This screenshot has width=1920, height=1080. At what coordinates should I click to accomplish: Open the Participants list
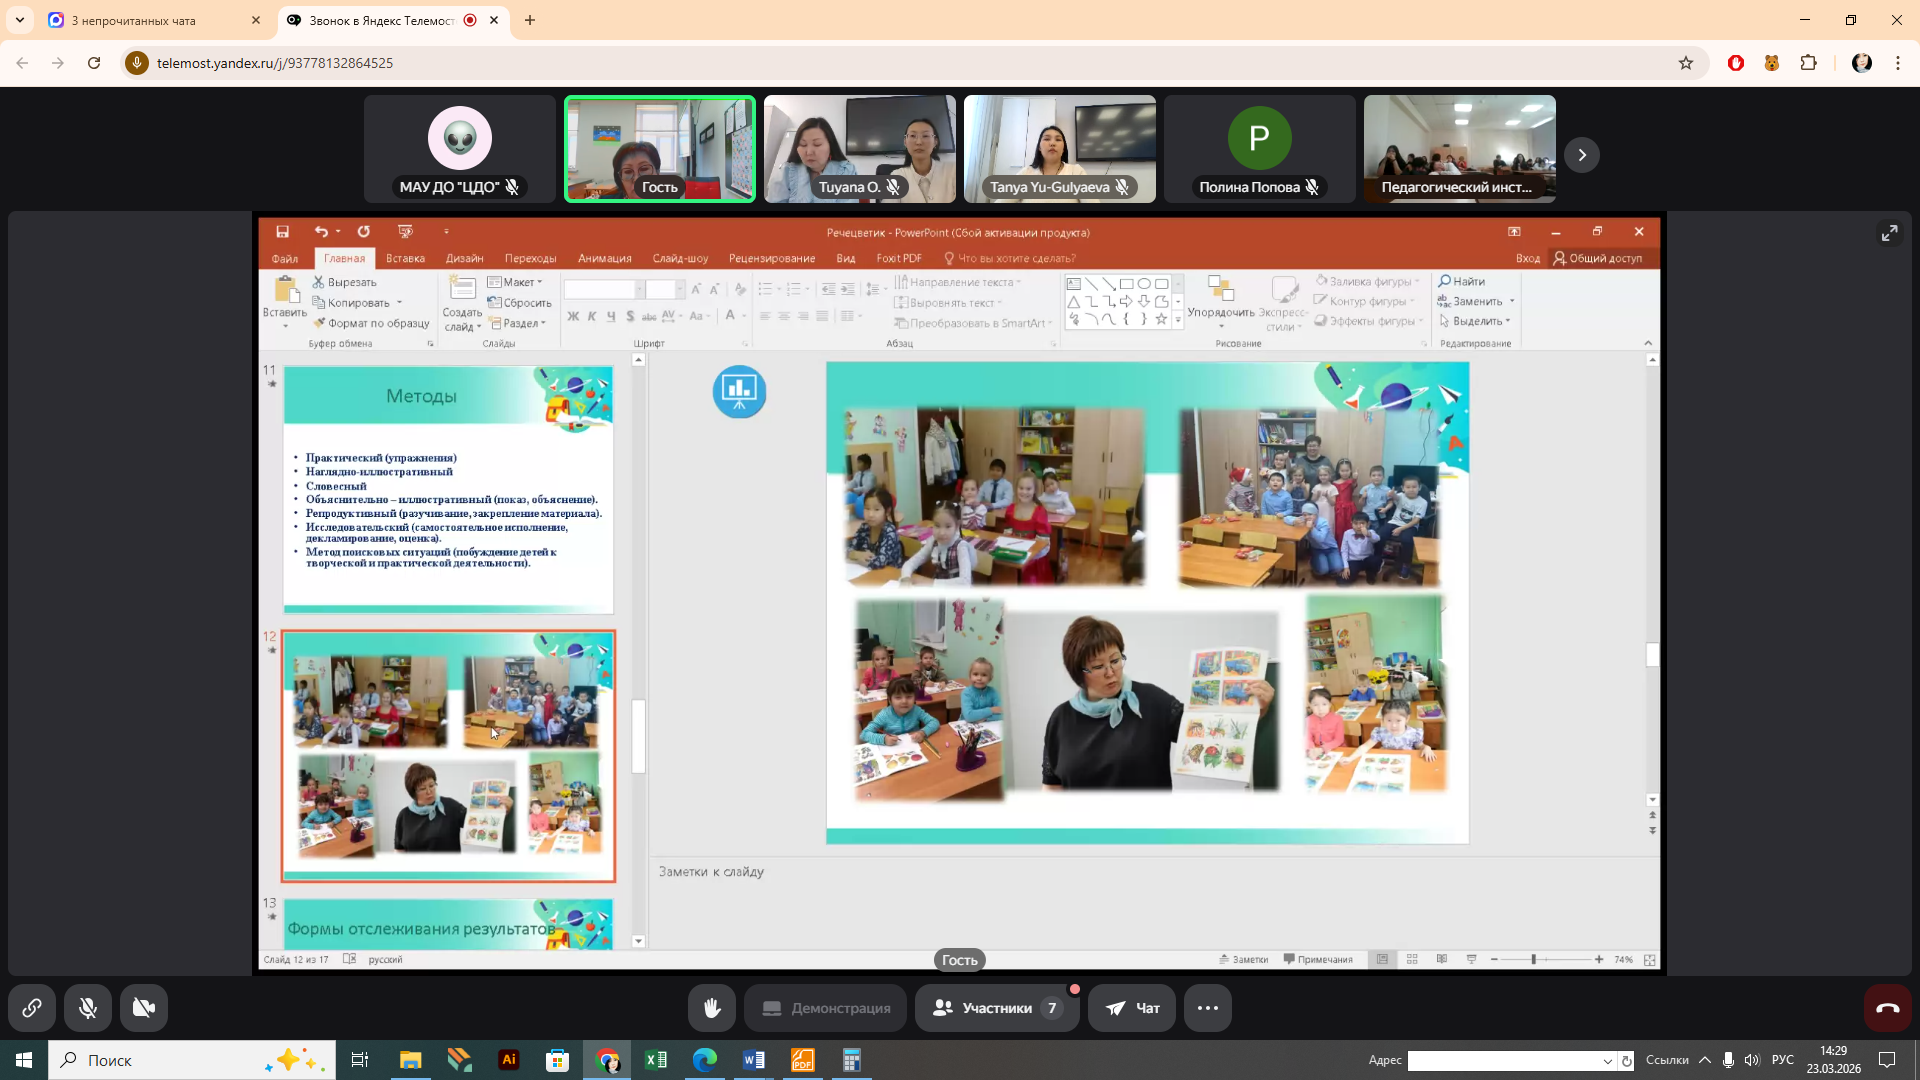tap(996, 1008)
